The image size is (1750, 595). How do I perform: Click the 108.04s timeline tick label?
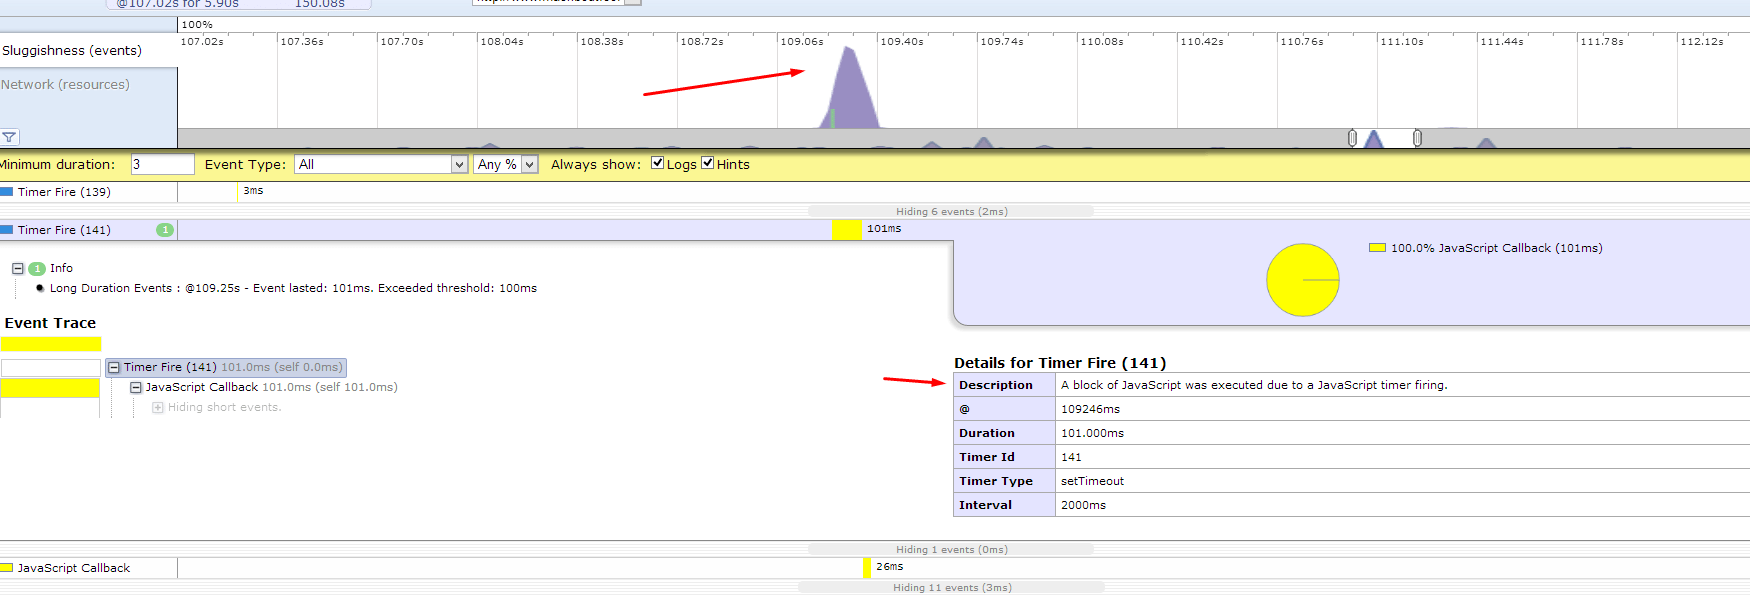(x=502, y=42)
